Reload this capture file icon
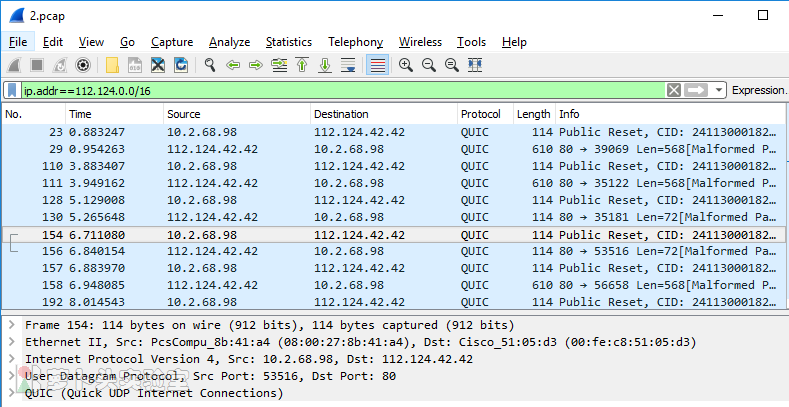This screenshot has width=789, height=407. pyautogui.click(x=181, y=65)
